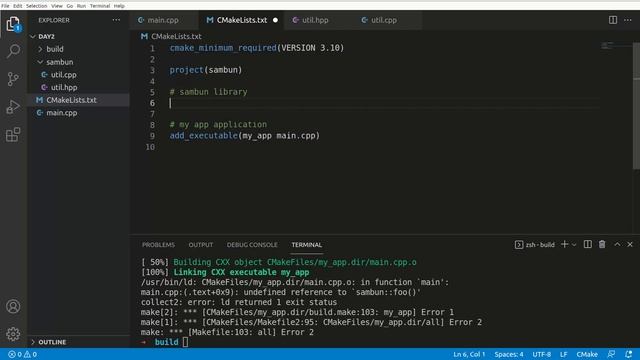This screenshot has width=640, height=360.
Task: Kill terminal with trash icon
Action: coord(602,244)
